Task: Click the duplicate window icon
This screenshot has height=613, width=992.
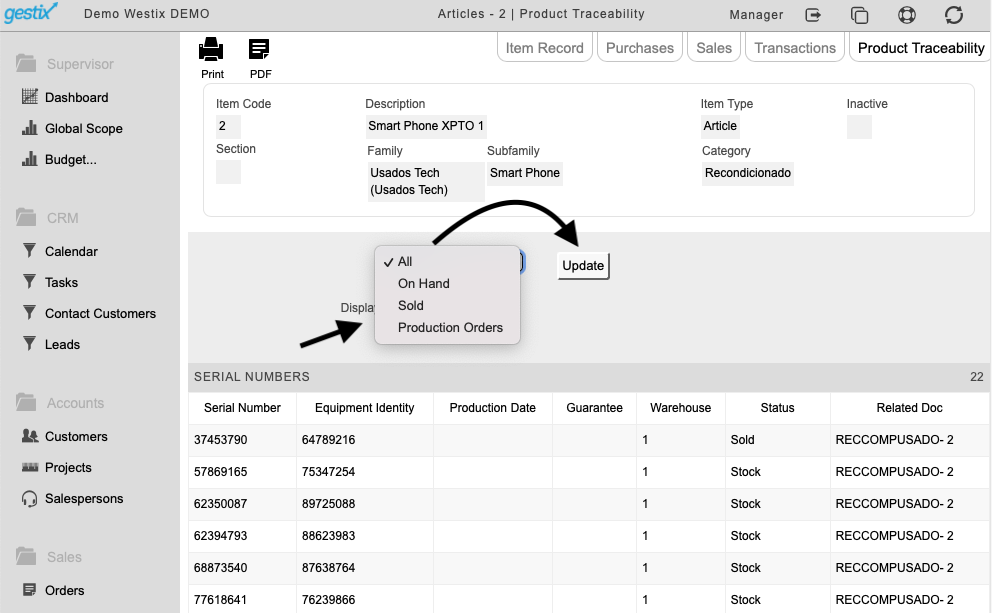Action: 859,15
